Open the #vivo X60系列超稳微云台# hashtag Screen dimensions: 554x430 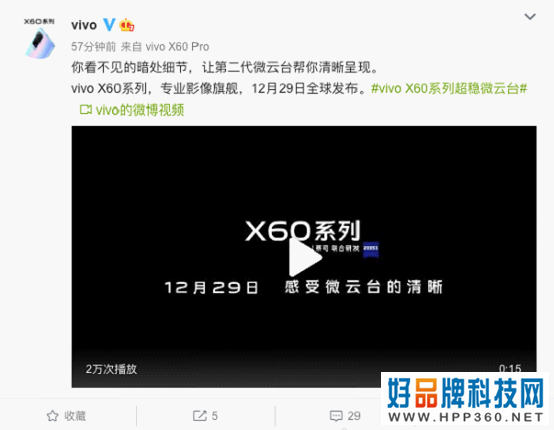449,88
